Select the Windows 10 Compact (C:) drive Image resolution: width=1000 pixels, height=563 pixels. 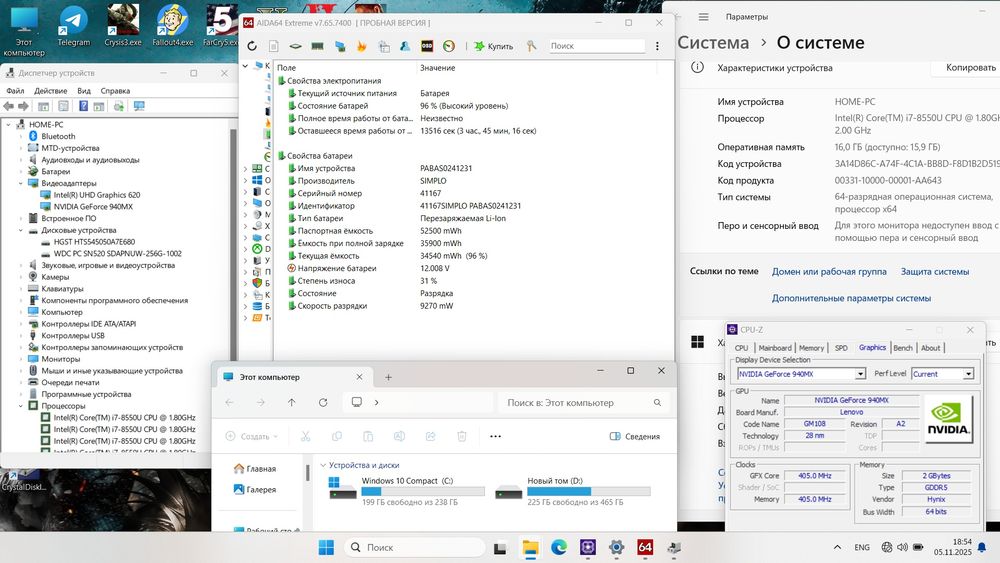(x=406, y=491)
